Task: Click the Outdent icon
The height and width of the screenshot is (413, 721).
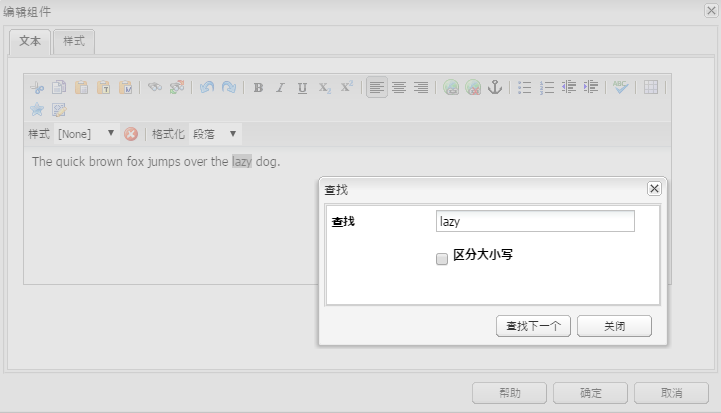Action: point(569,87)
